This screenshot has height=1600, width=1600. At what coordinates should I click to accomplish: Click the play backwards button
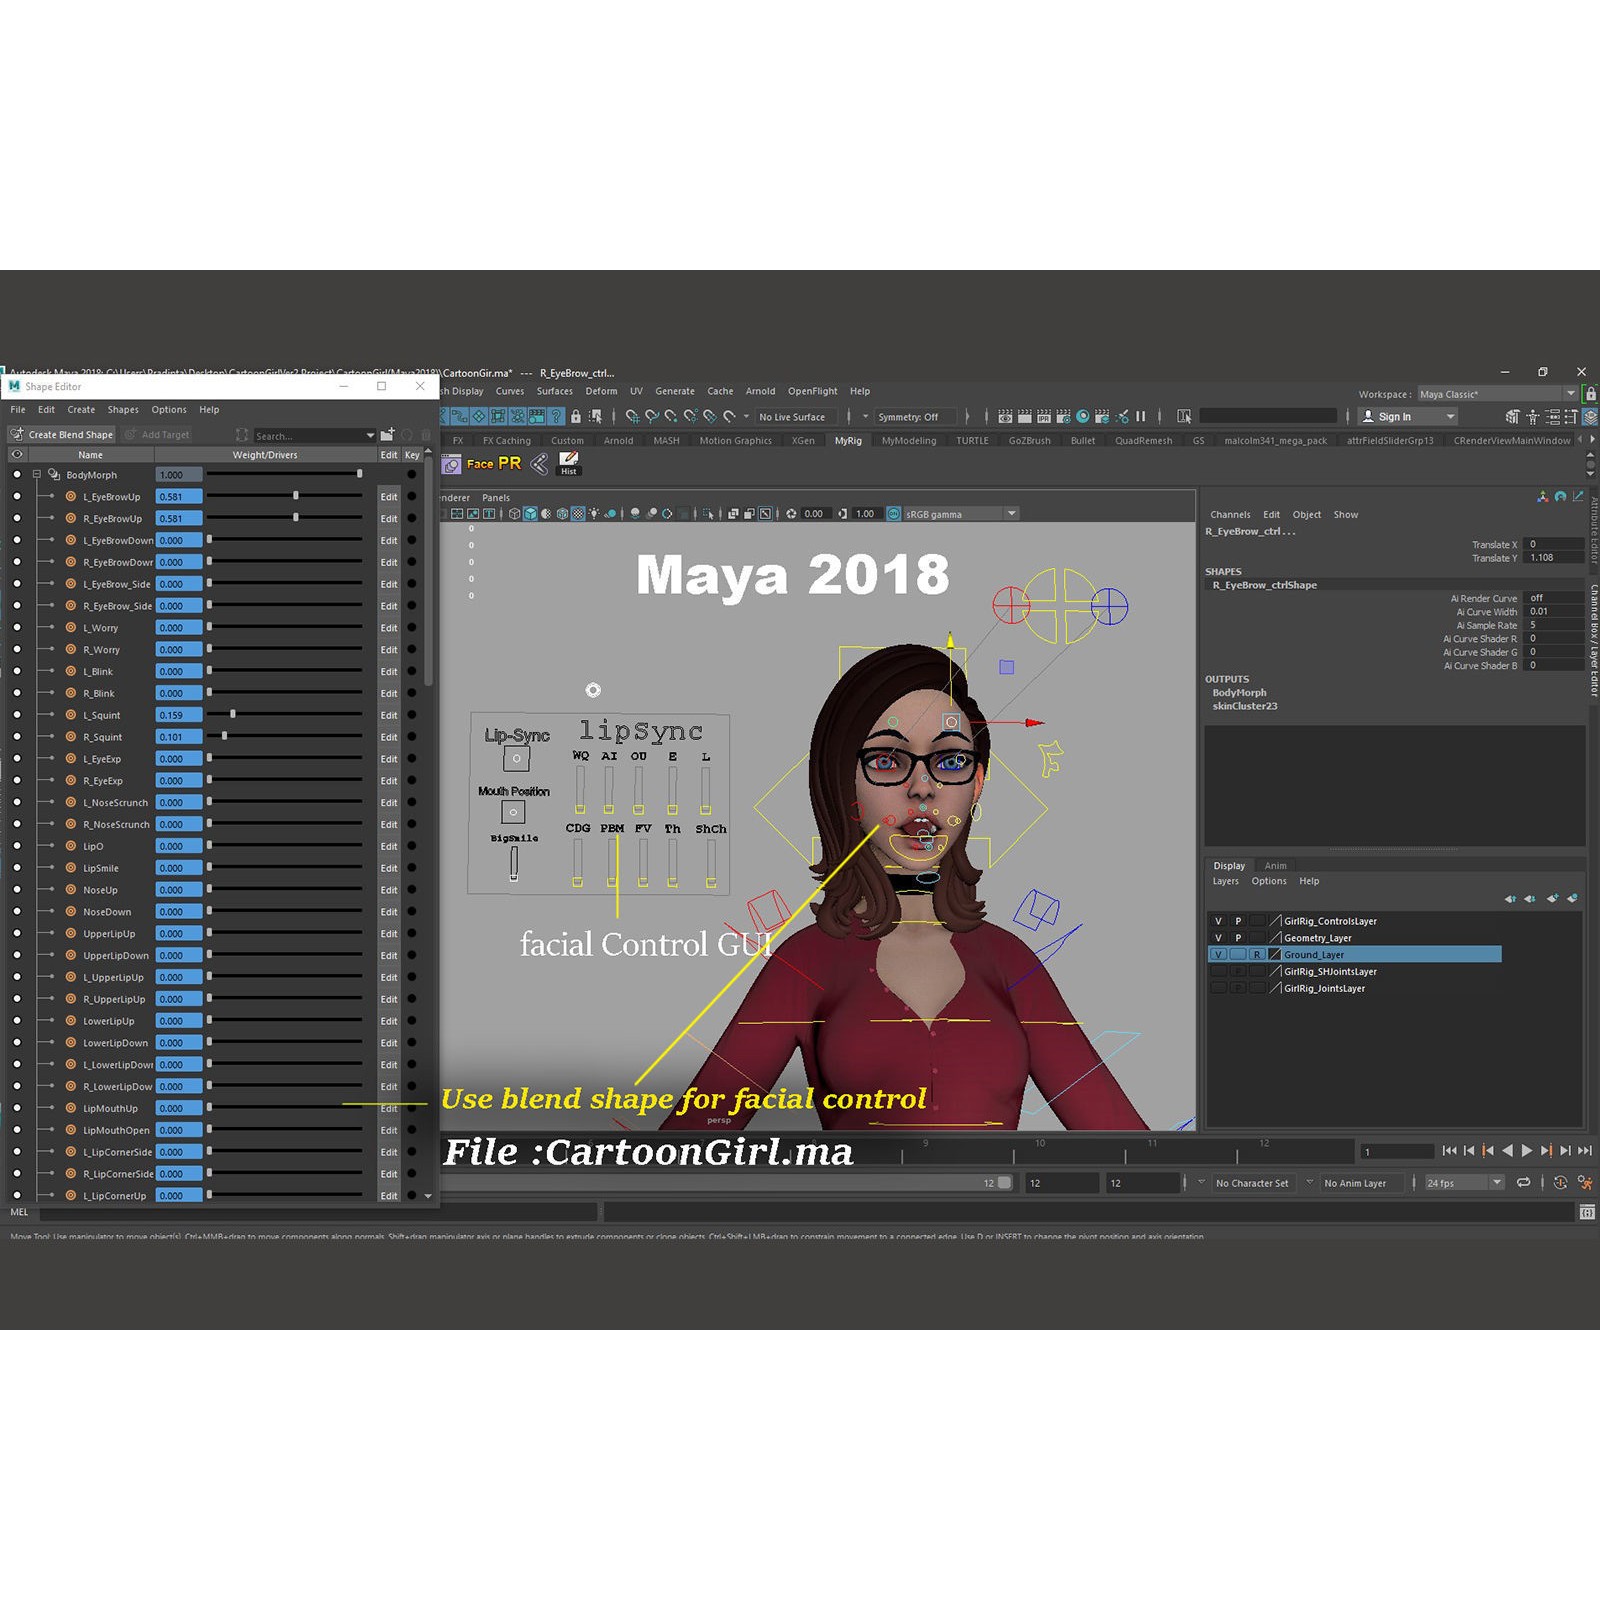point(1507,1150)
